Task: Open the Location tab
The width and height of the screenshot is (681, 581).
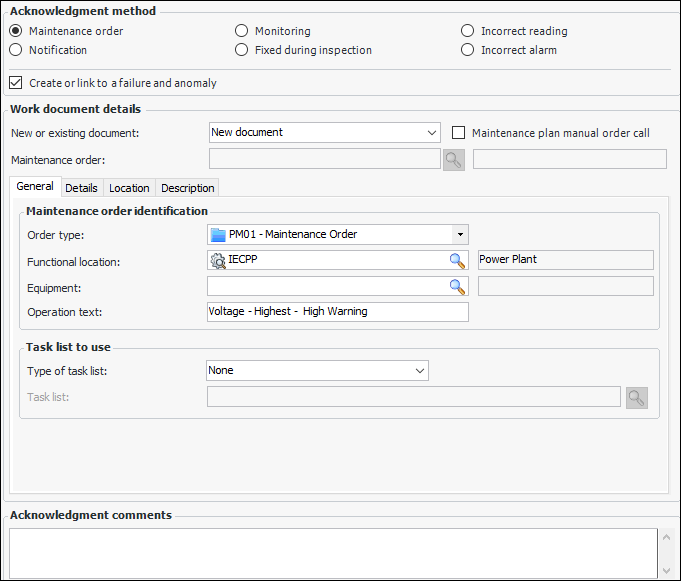Action: (129, 188)
